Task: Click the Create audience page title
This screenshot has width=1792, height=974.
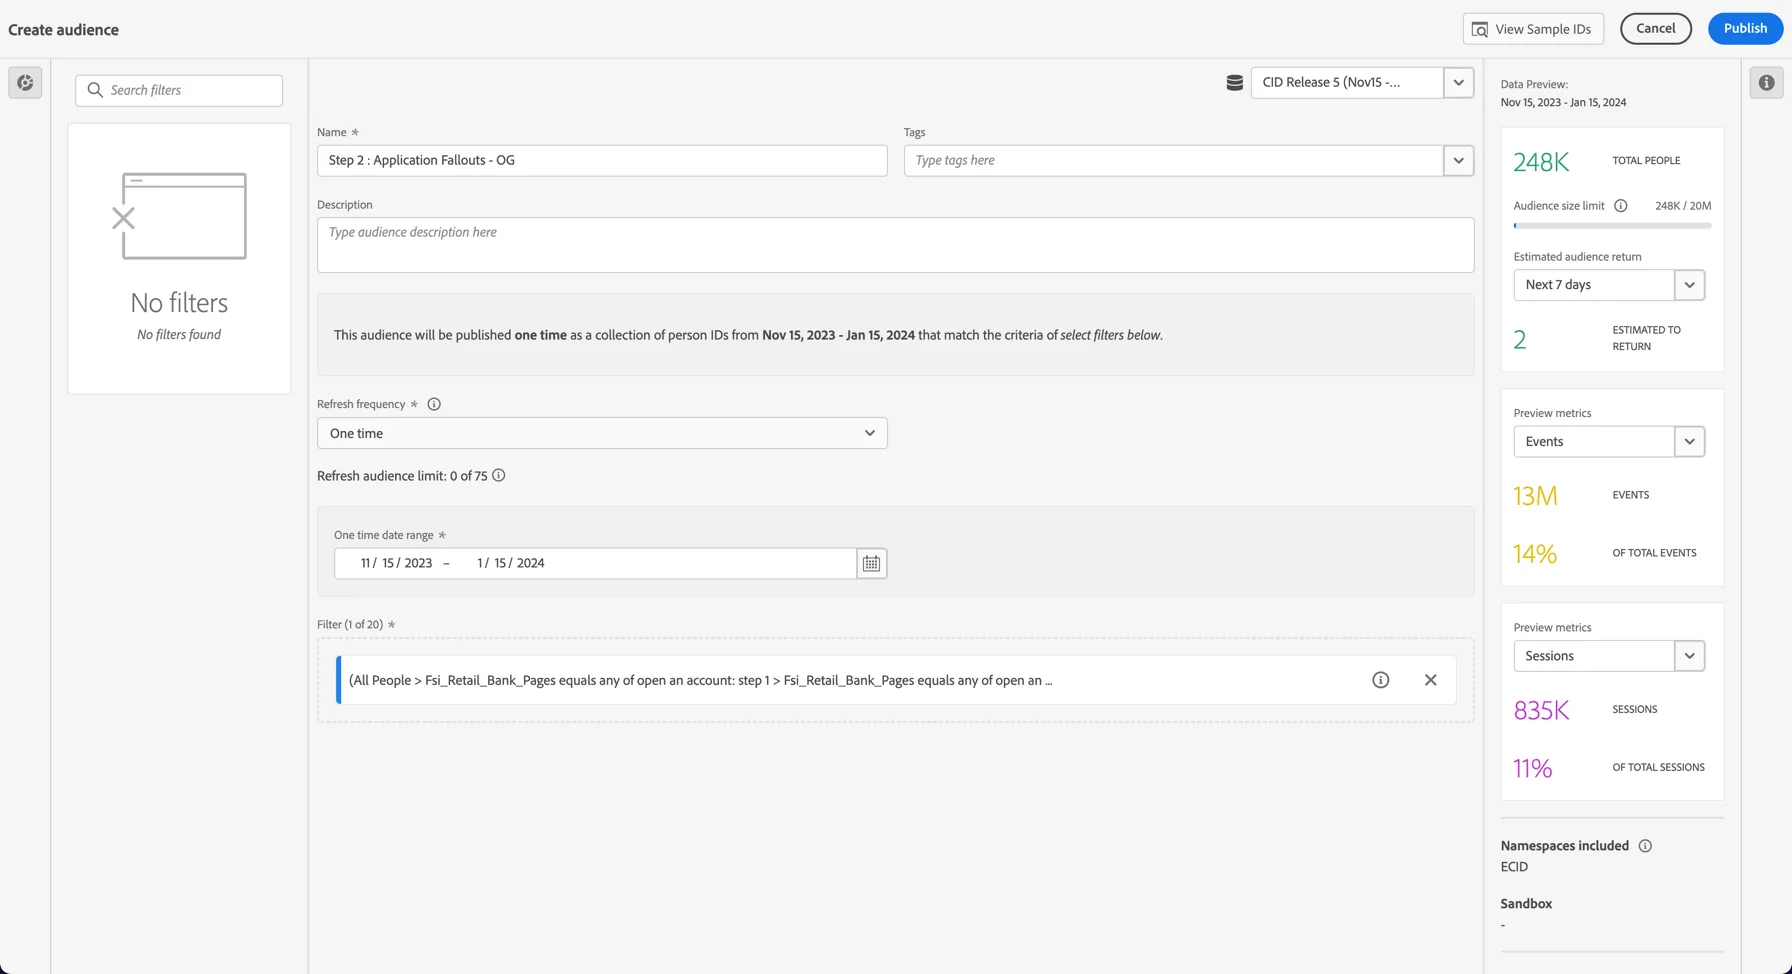Action: point(63,30)
